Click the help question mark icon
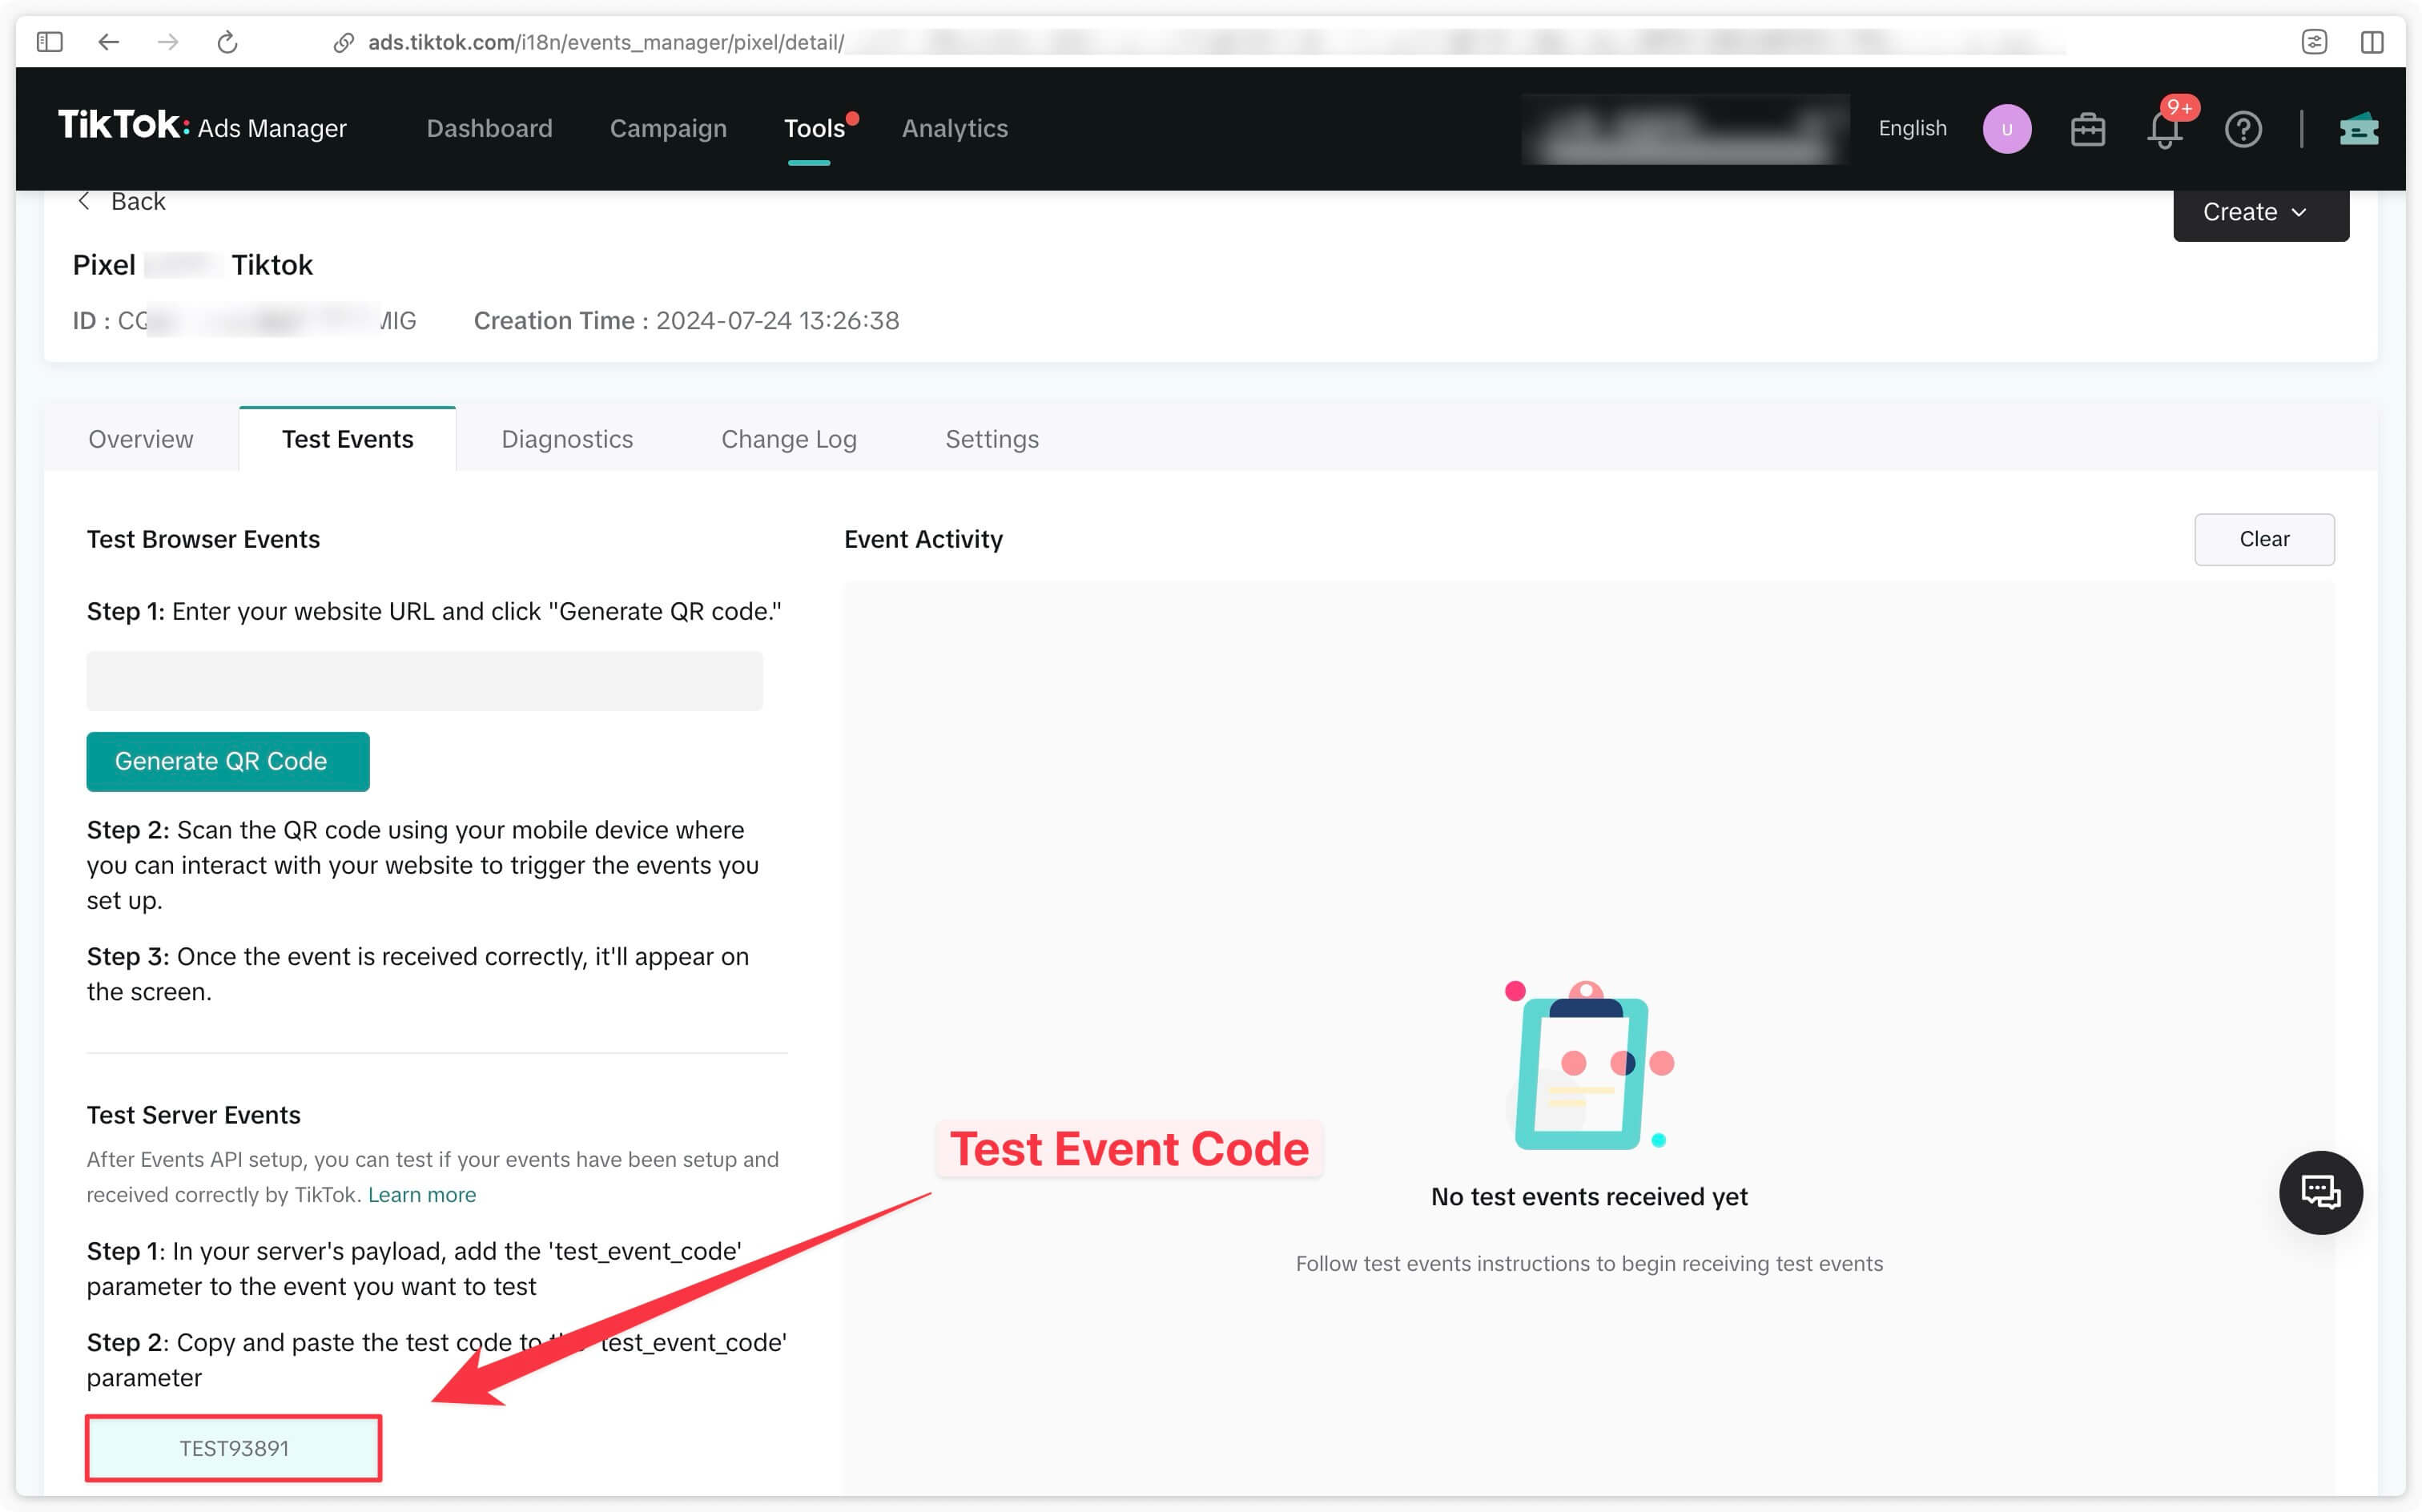 point(2244,127)
